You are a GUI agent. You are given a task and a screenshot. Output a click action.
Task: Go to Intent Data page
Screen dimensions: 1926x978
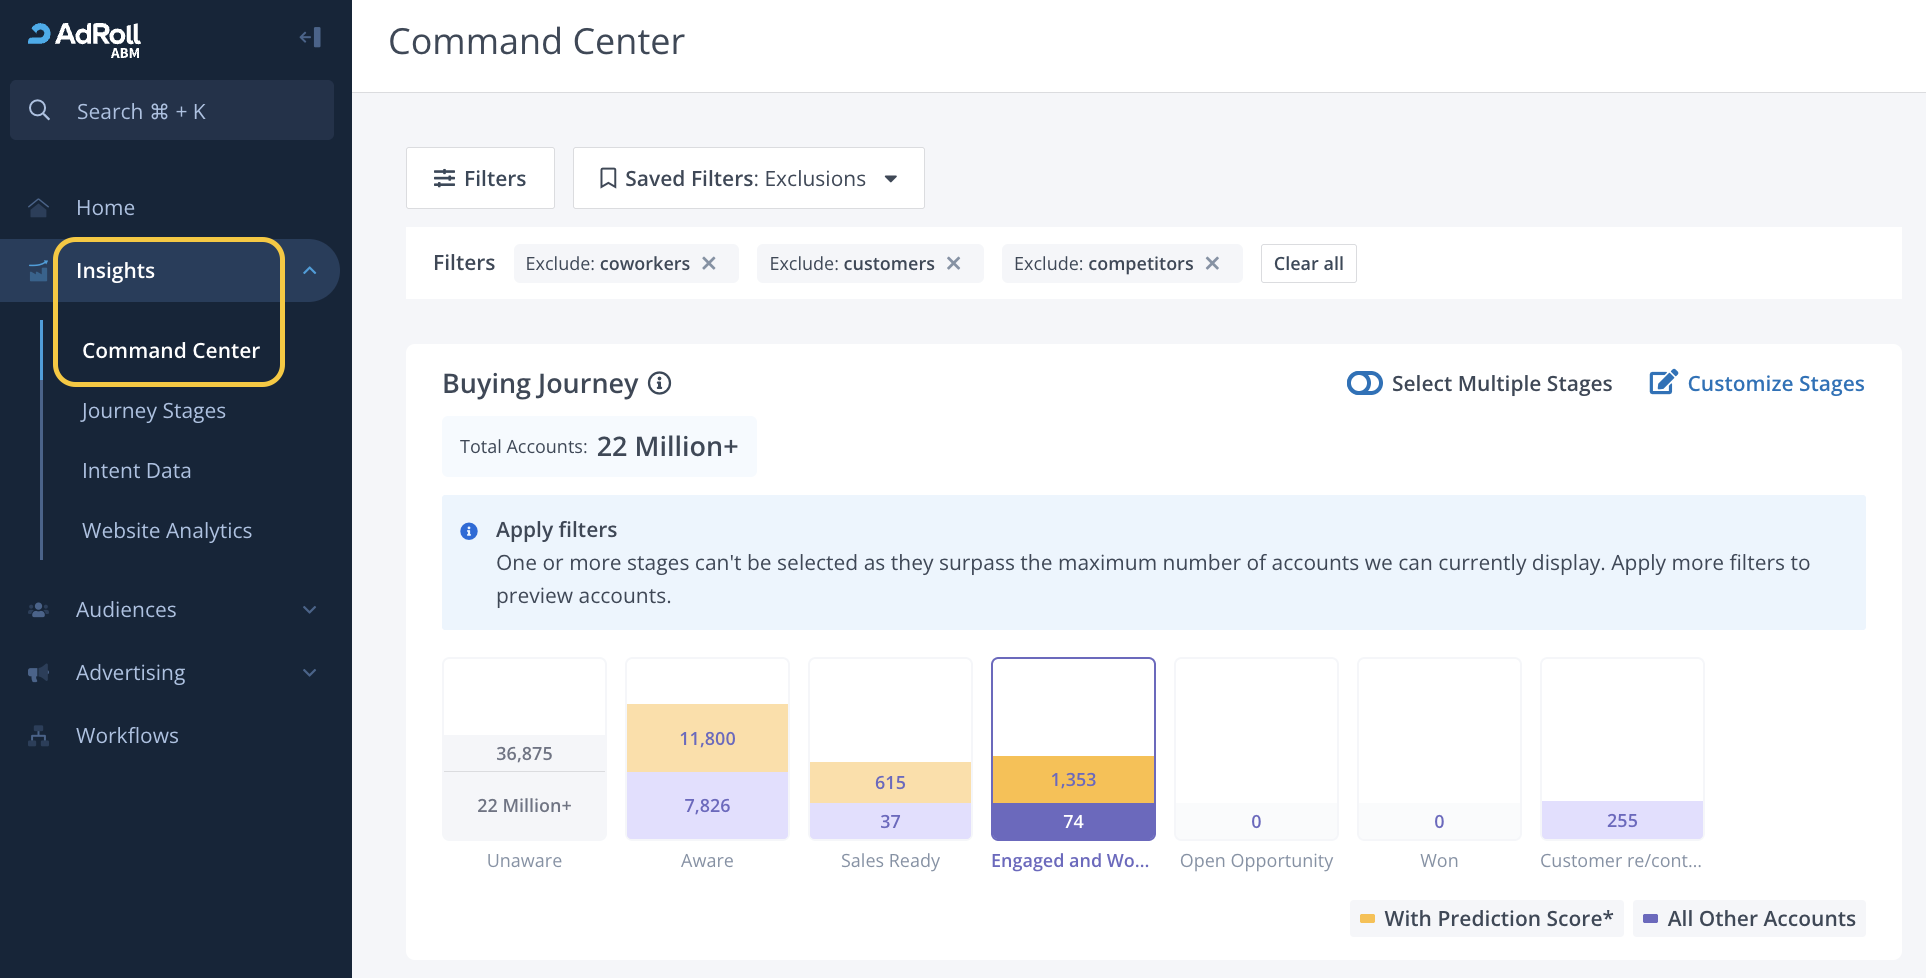click(x=136, y=471)
